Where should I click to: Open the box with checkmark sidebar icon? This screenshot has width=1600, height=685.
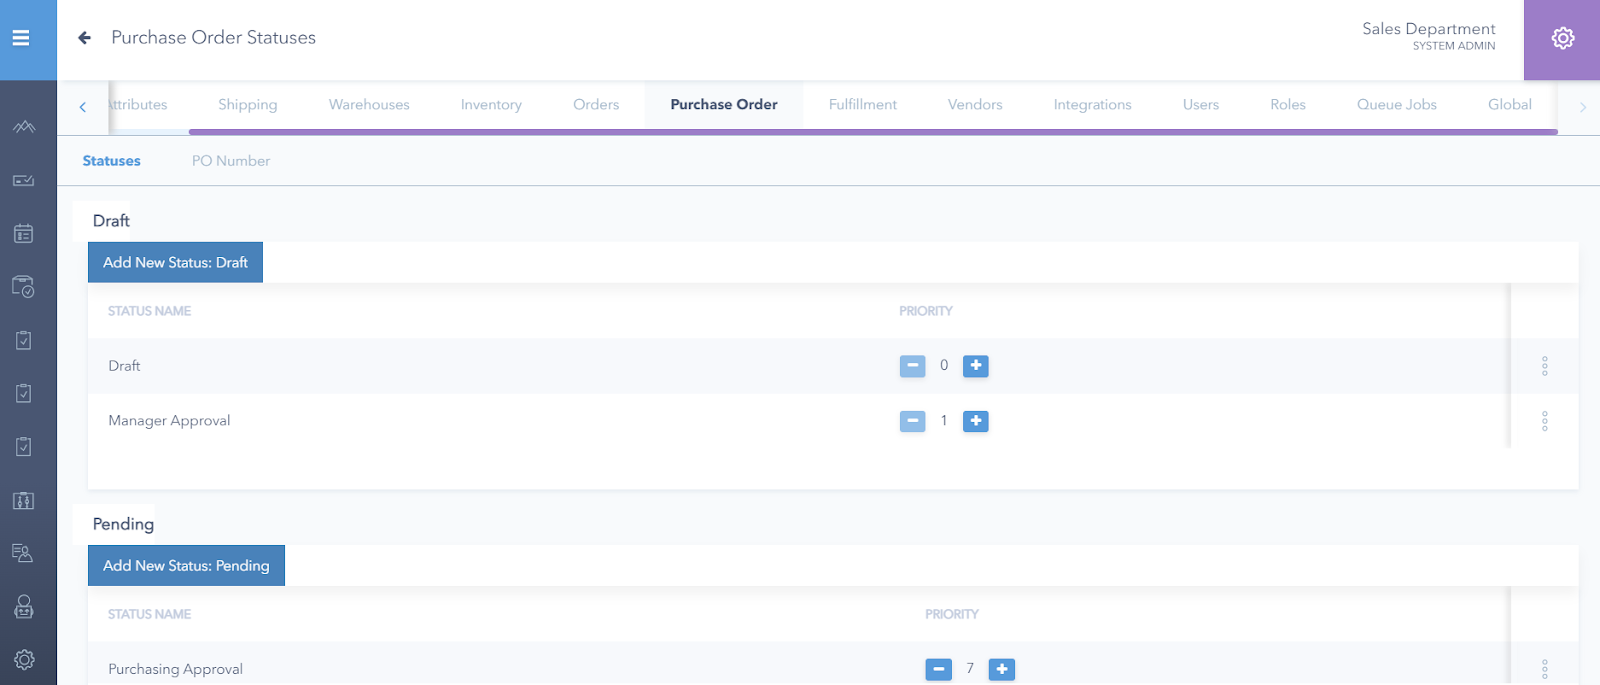pos(24,287)
